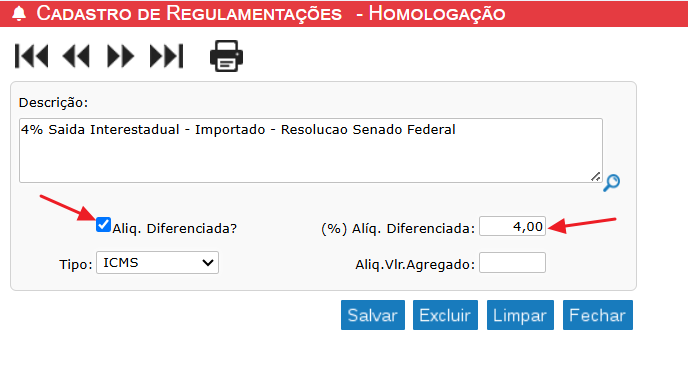
Task: Open the magnifier search beside Descrição
Action: (x=611, y=183)
